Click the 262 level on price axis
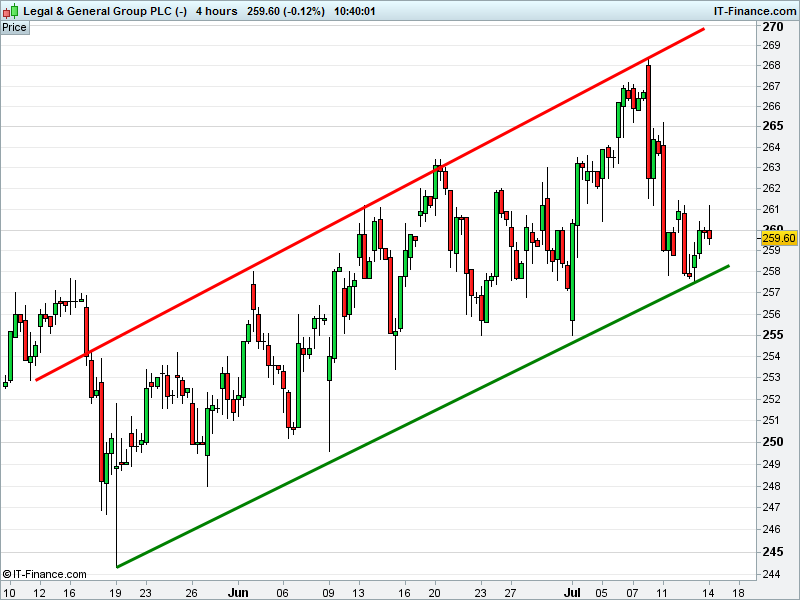800x600 pixels. point(771,188)
